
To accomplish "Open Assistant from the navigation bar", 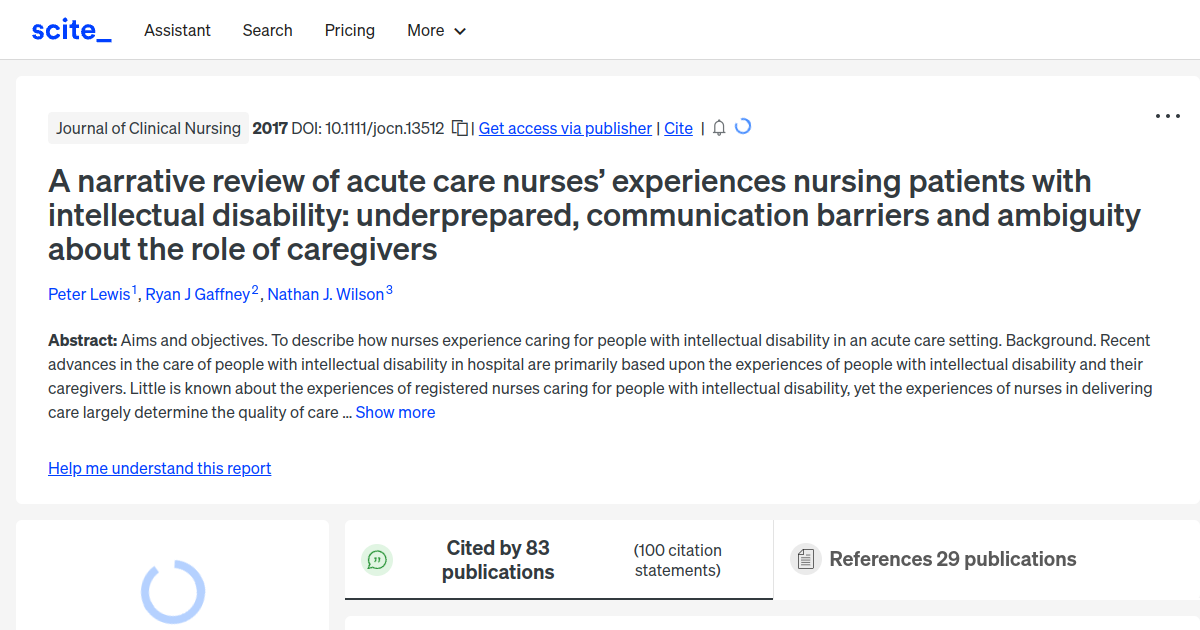I will (177, 31).
